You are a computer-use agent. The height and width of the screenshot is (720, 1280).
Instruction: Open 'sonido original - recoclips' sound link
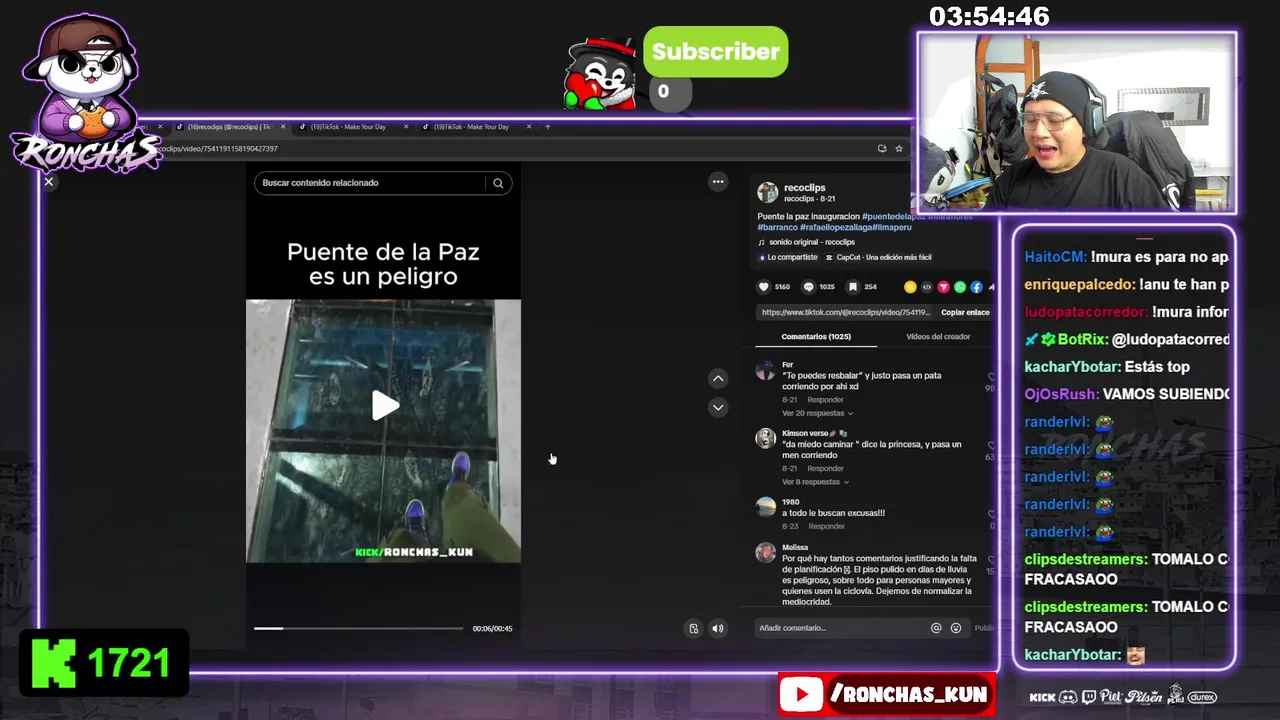[812, 242]
